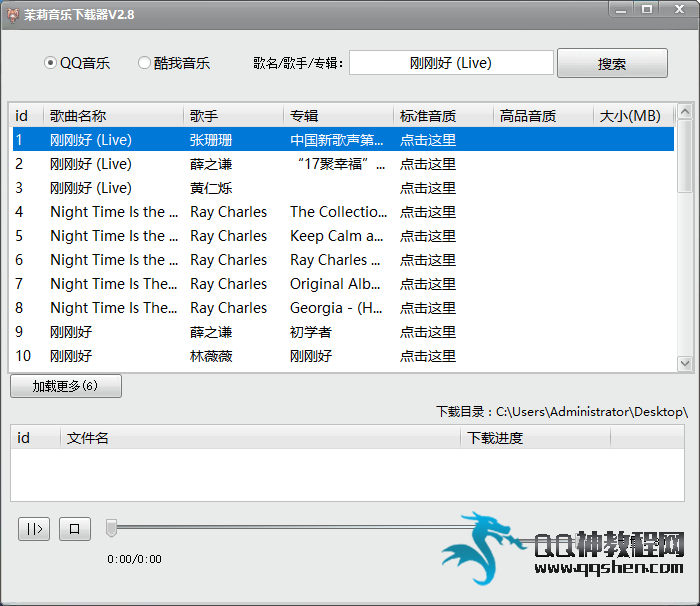Click the 文件名 column header in download list
700x606 pixels.
[x=260, y=438]
